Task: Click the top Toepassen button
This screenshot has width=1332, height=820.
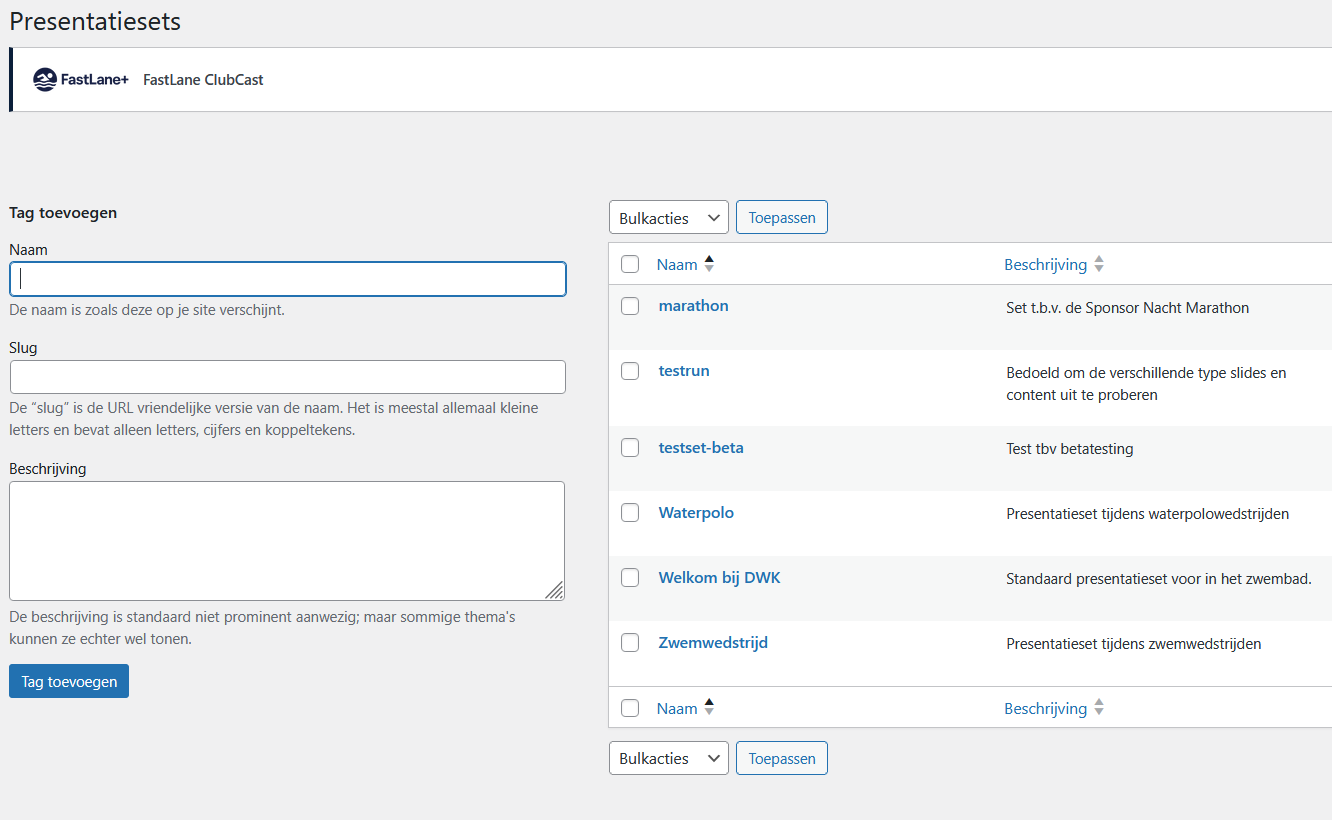Action: click(781, 218)
